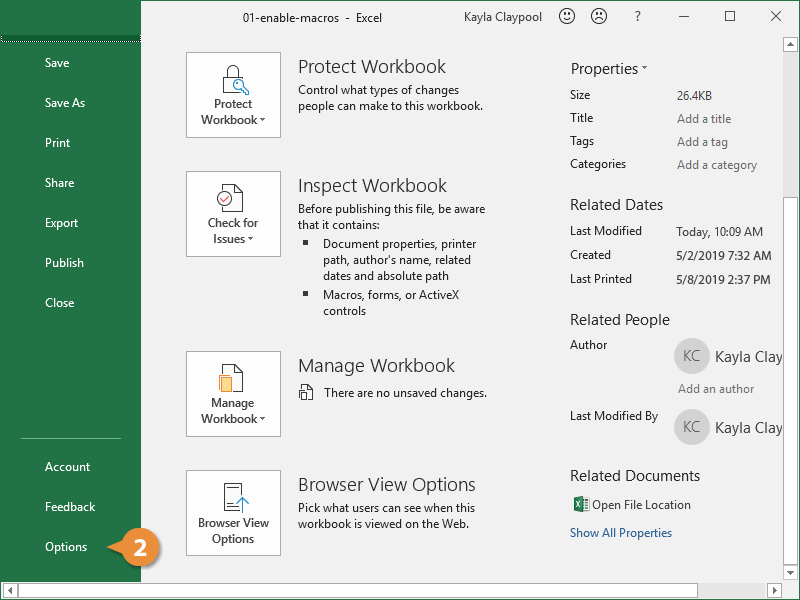Expand the Properties dropdown header
Image resolution: width=800 pixels, height=600 pixels.
[609, 69]
